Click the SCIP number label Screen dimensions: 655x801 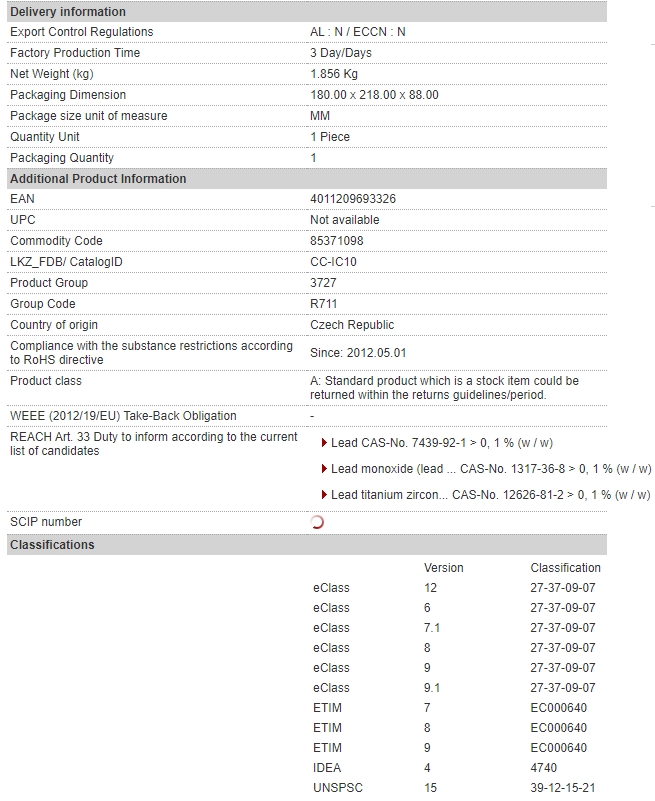[46, 522]
